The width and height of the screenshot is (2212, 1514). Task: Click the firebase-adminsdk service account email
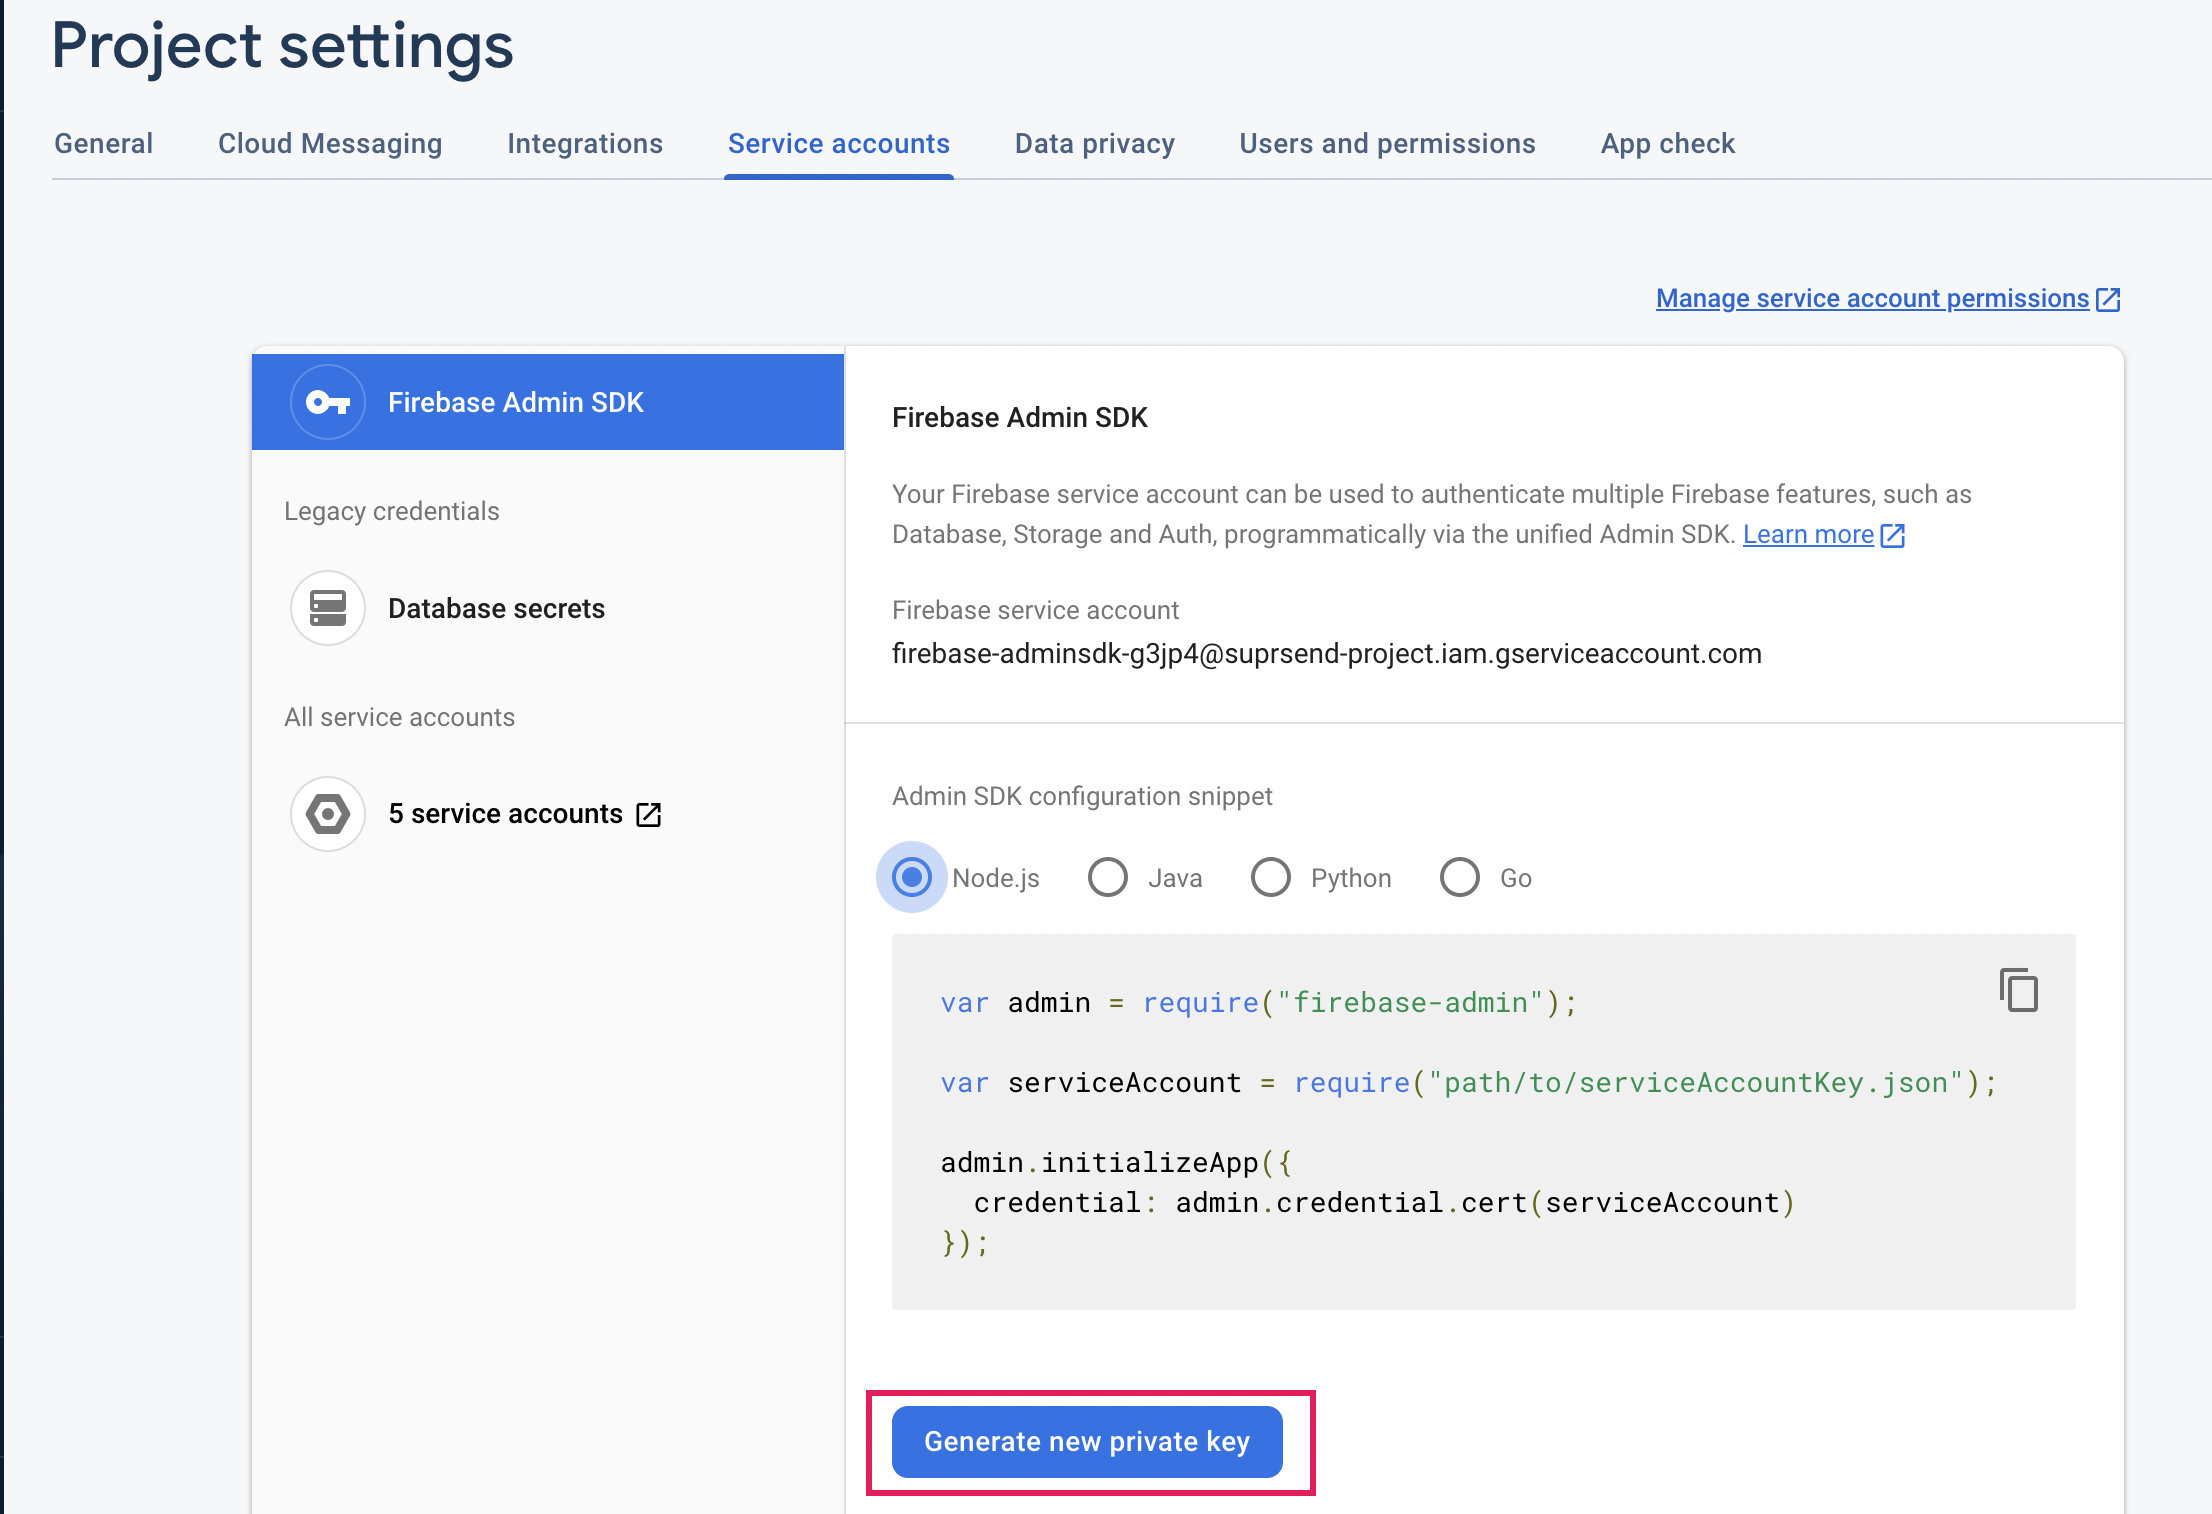tap(1327, 654)
